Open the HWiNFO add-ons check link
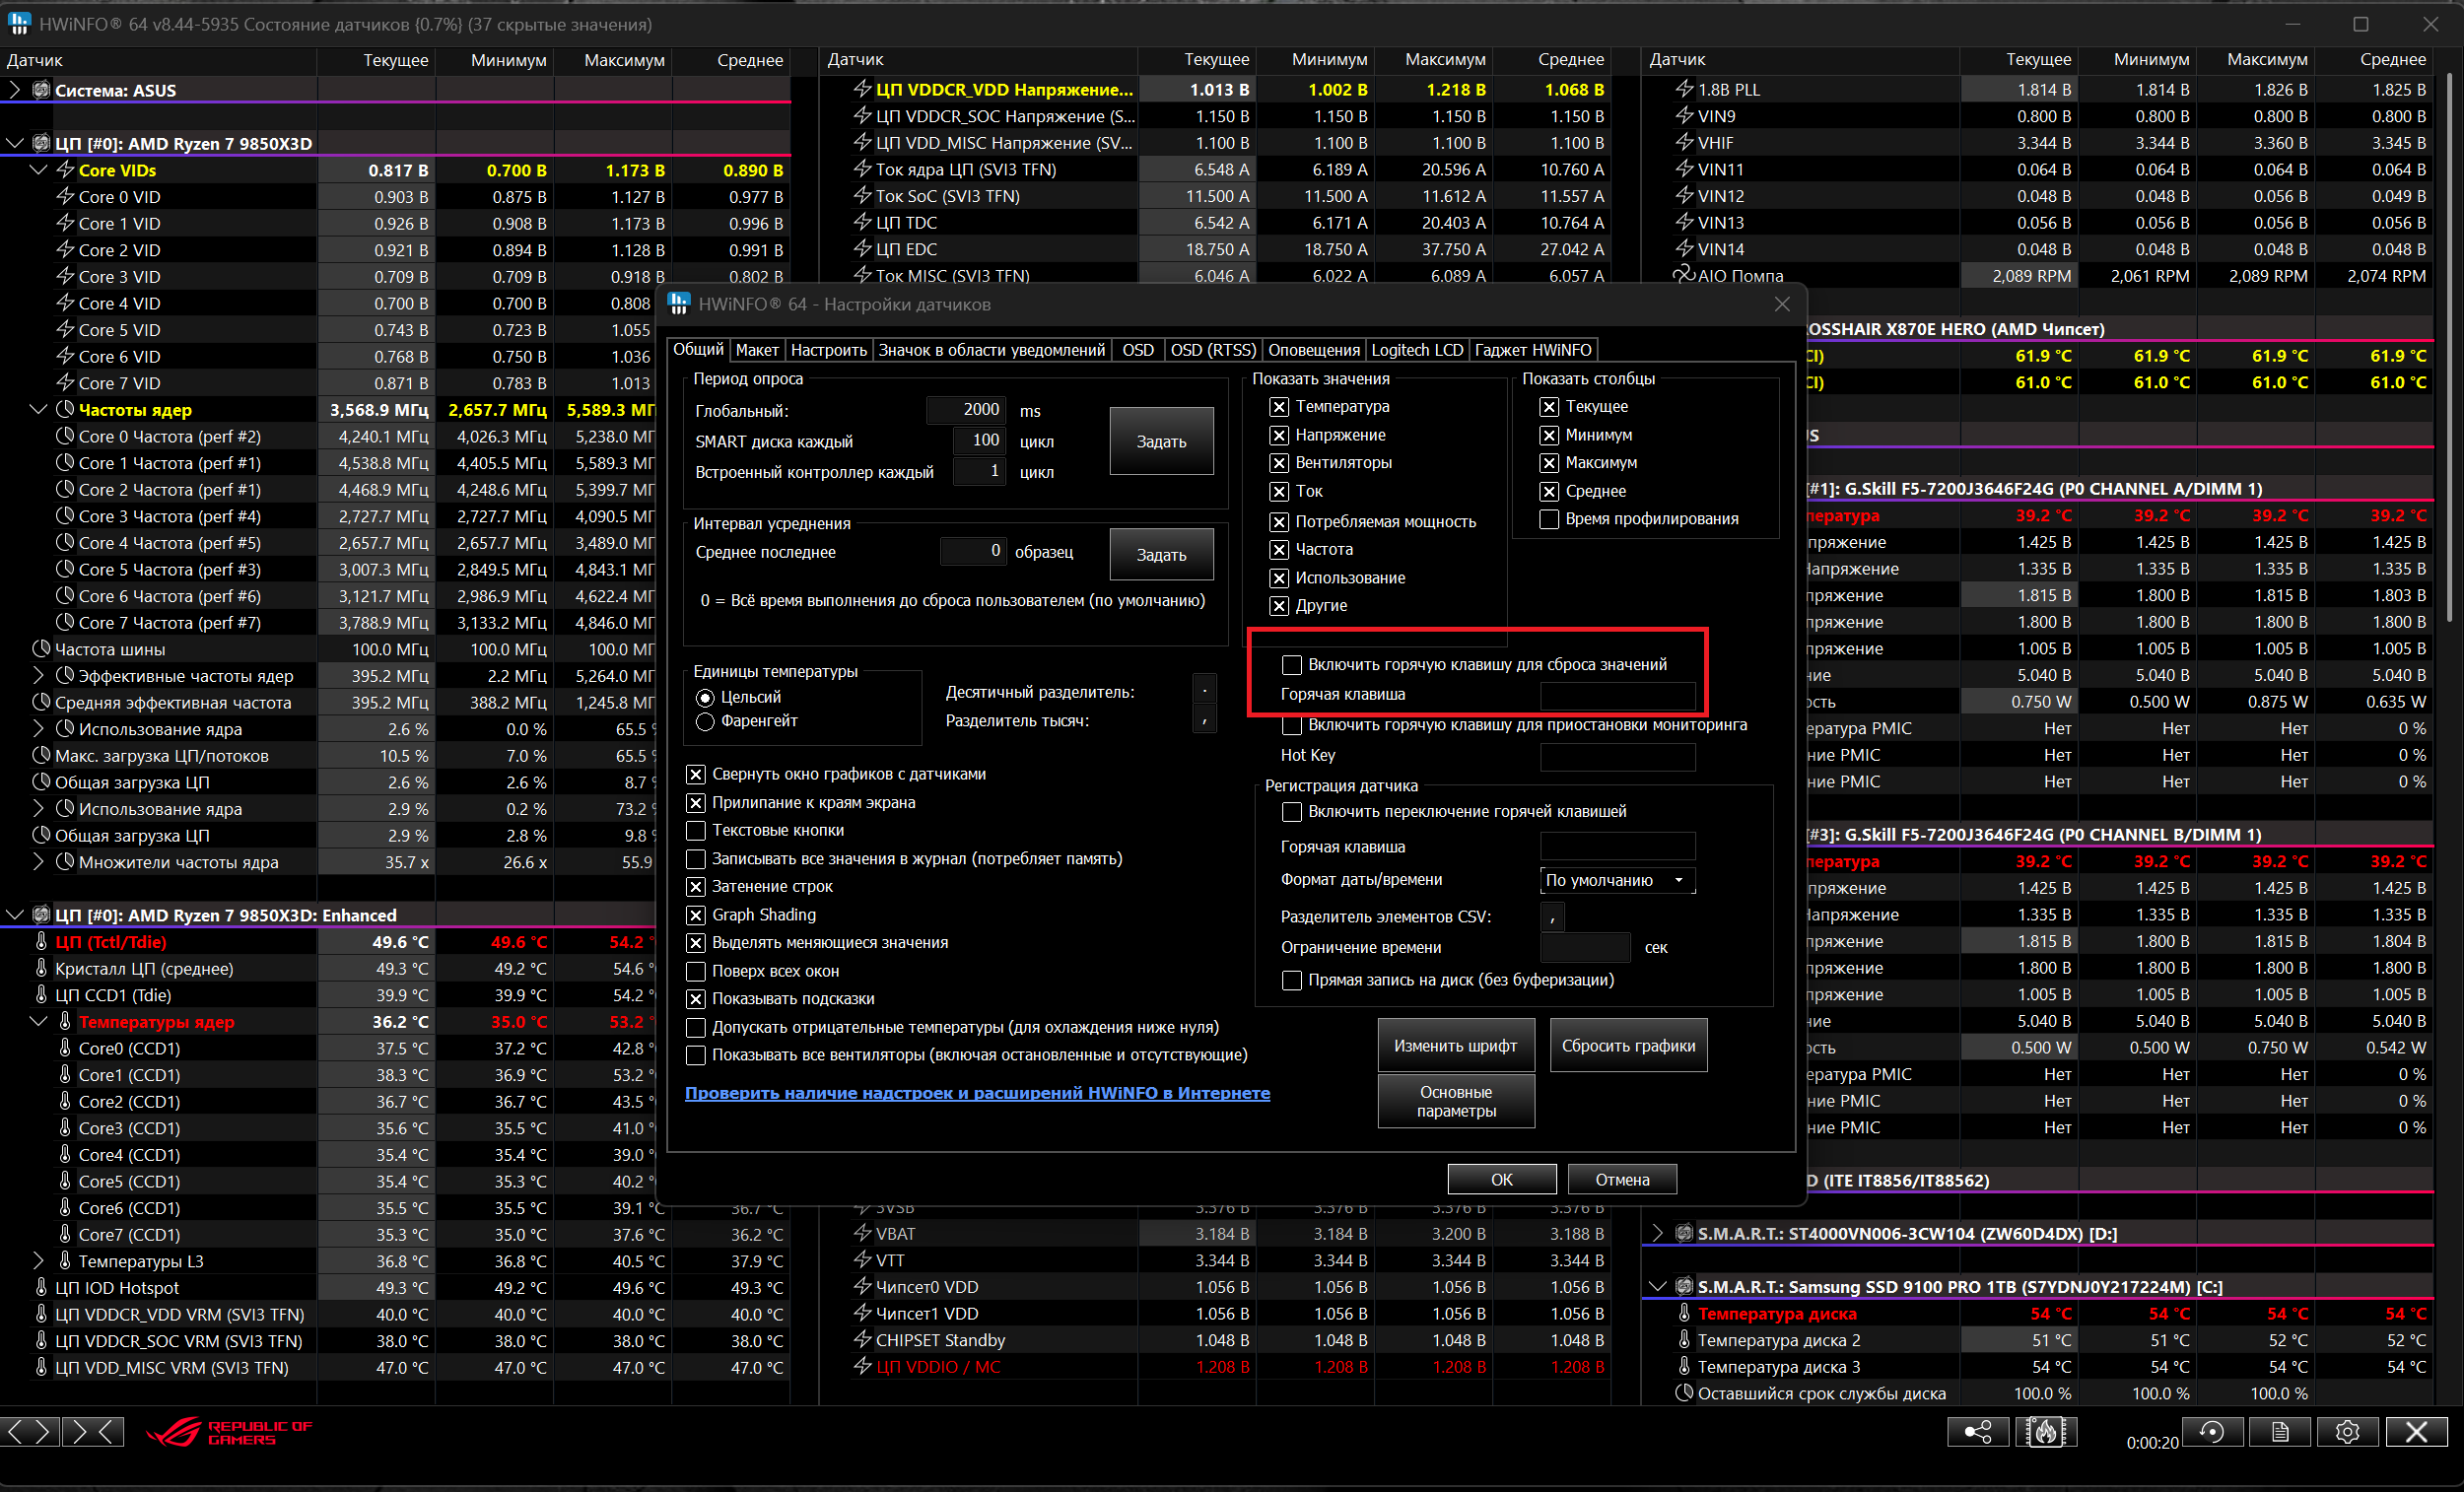Image resolution: width=2464 pixels, height=1492 pixels. 977,1093
